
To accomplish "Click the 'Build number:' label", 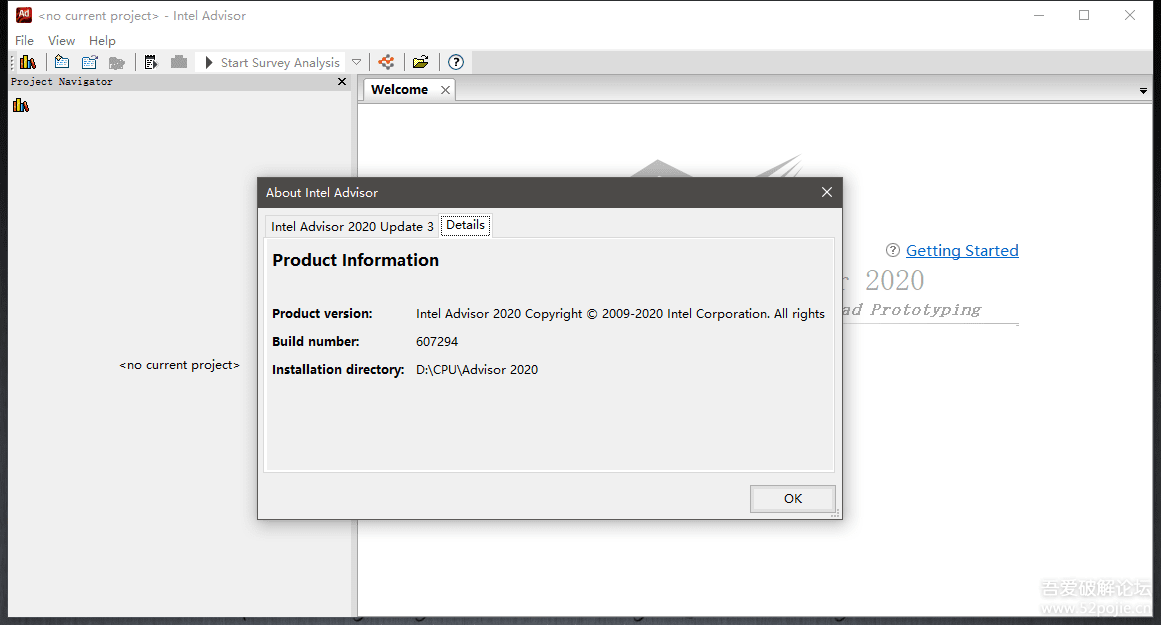I will tap(315, 341).
